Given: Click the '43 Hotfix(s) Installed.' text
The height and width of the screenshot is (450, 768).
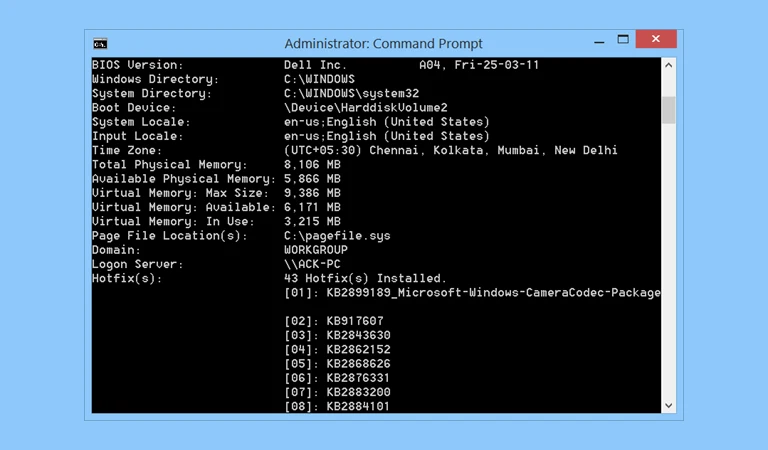Looking at the screenshot, I should coord(365,278).
